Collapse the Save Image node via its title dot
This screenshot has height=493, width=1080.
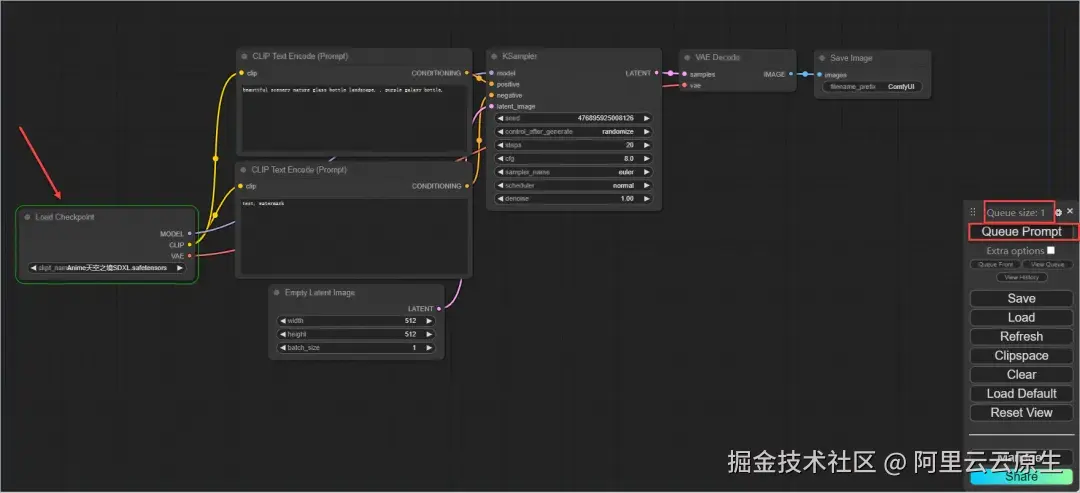822,59
